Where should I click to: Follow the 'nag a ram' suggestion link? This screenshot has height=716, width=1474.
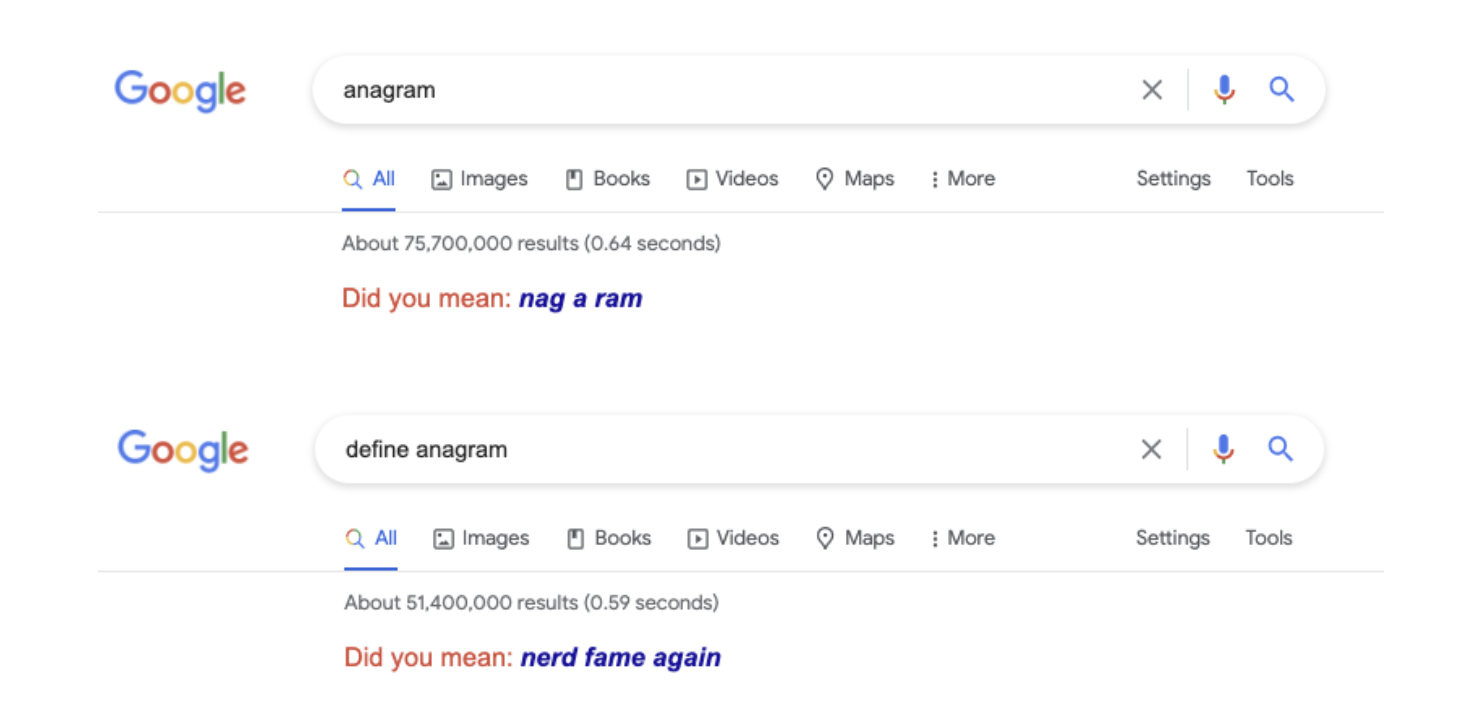580,299
